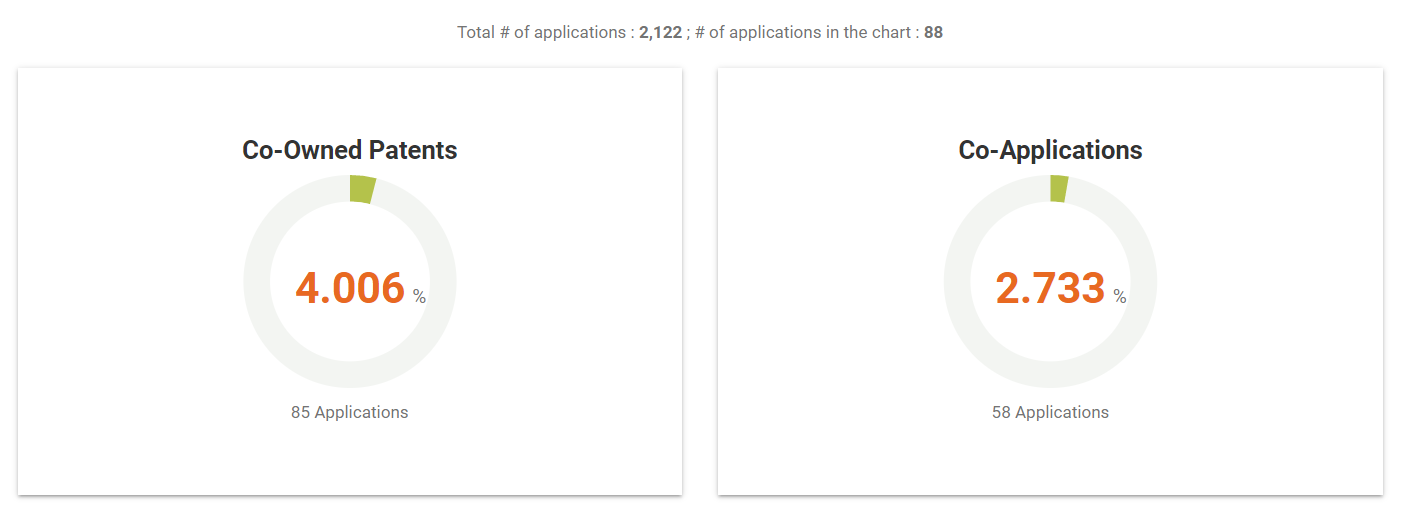Click the Co-Owned Patents heading
Screen dimensions: 1408x513
(350, 150)
